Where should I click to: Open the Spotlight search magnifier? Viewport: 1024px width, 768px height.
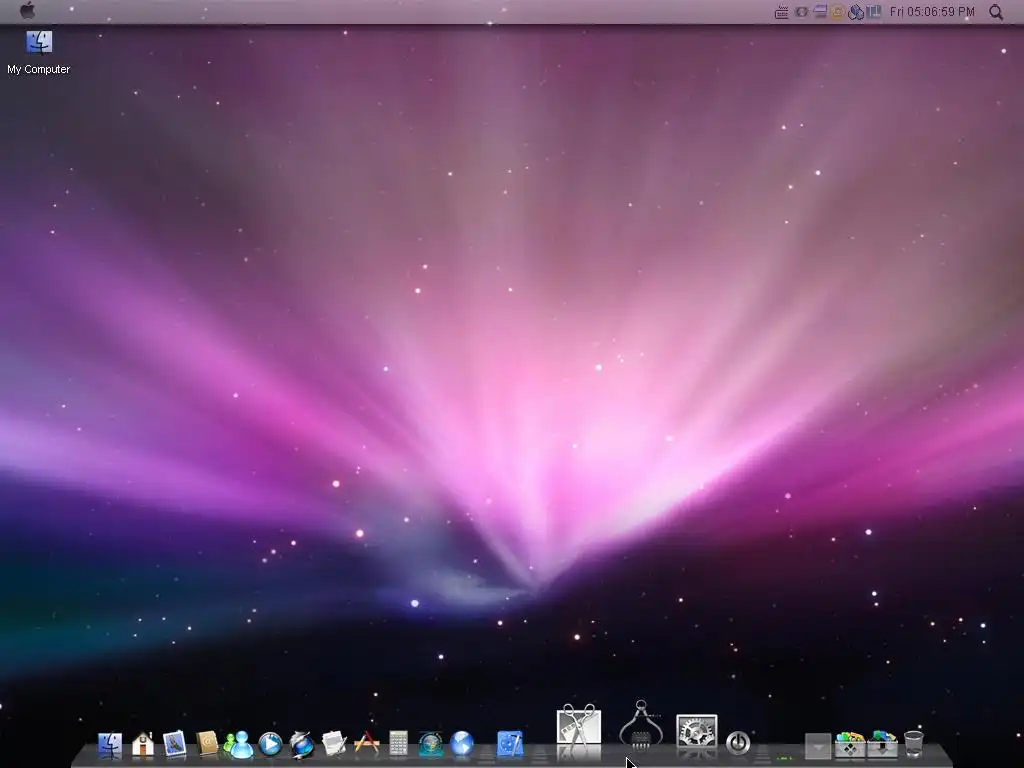(x=995, y=12)
